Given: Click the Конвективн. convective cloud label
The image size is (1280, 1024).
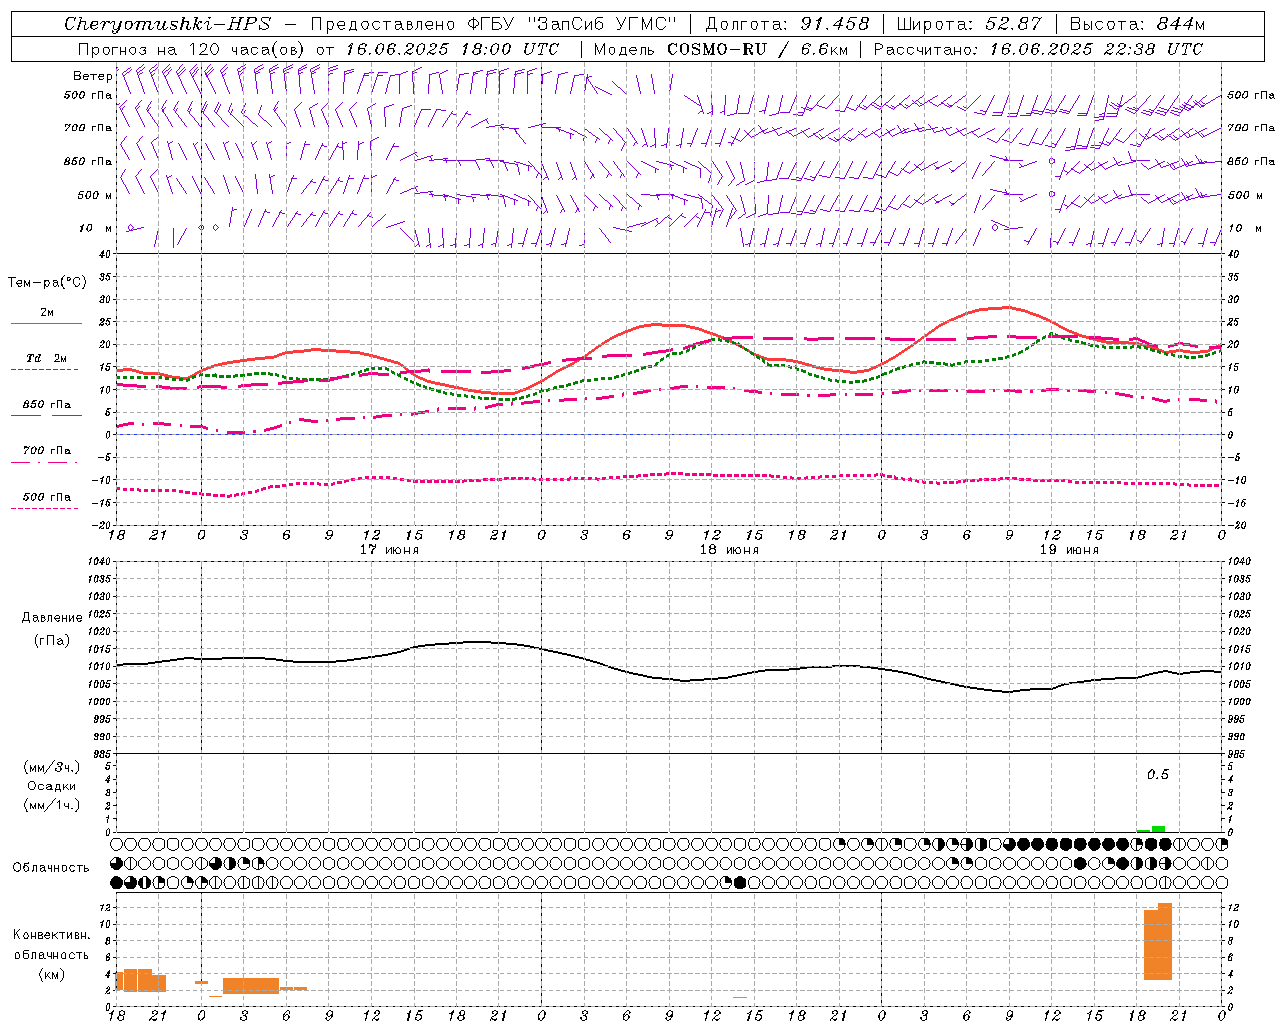Looking at the screenshot, I should 51,934.
